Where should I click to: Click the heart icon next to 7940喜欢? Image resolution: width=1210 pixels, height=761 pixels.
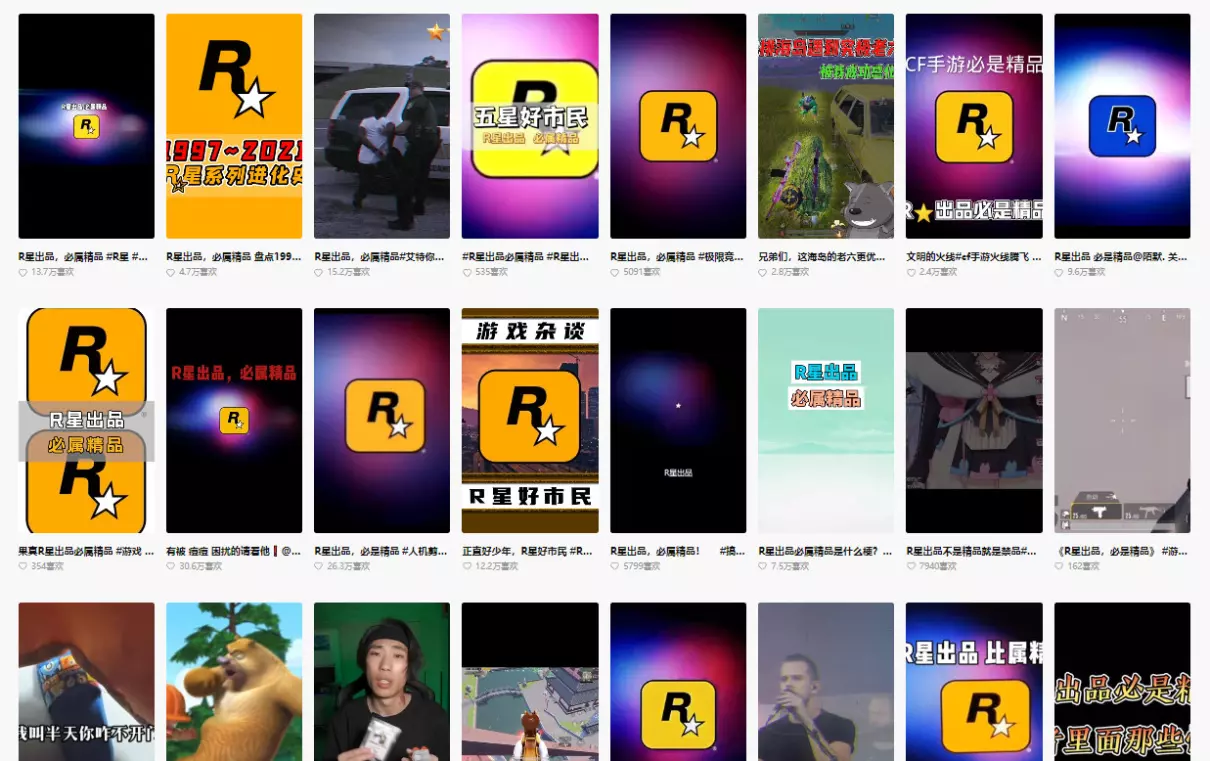[x=911, y=566]
